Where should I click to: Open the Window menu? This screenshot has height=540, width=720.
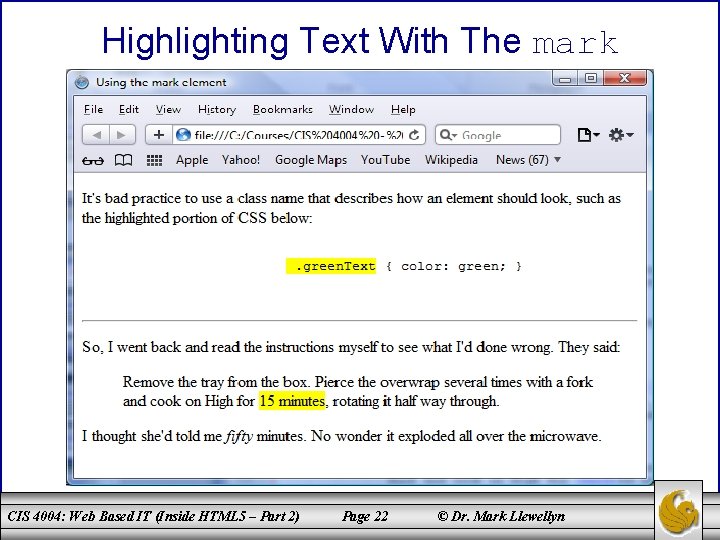pyautogui.click(x=351, y=109)
